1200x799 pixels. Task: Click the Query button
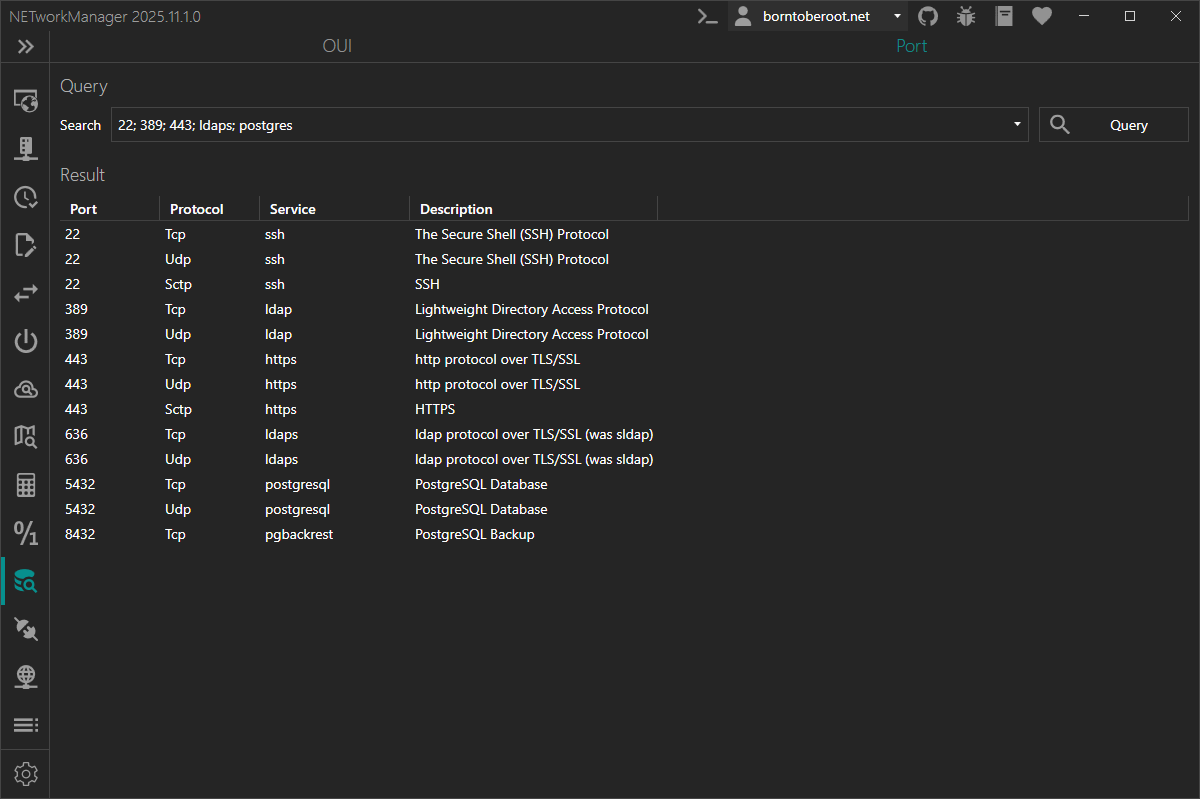[x=1113, y=125]
